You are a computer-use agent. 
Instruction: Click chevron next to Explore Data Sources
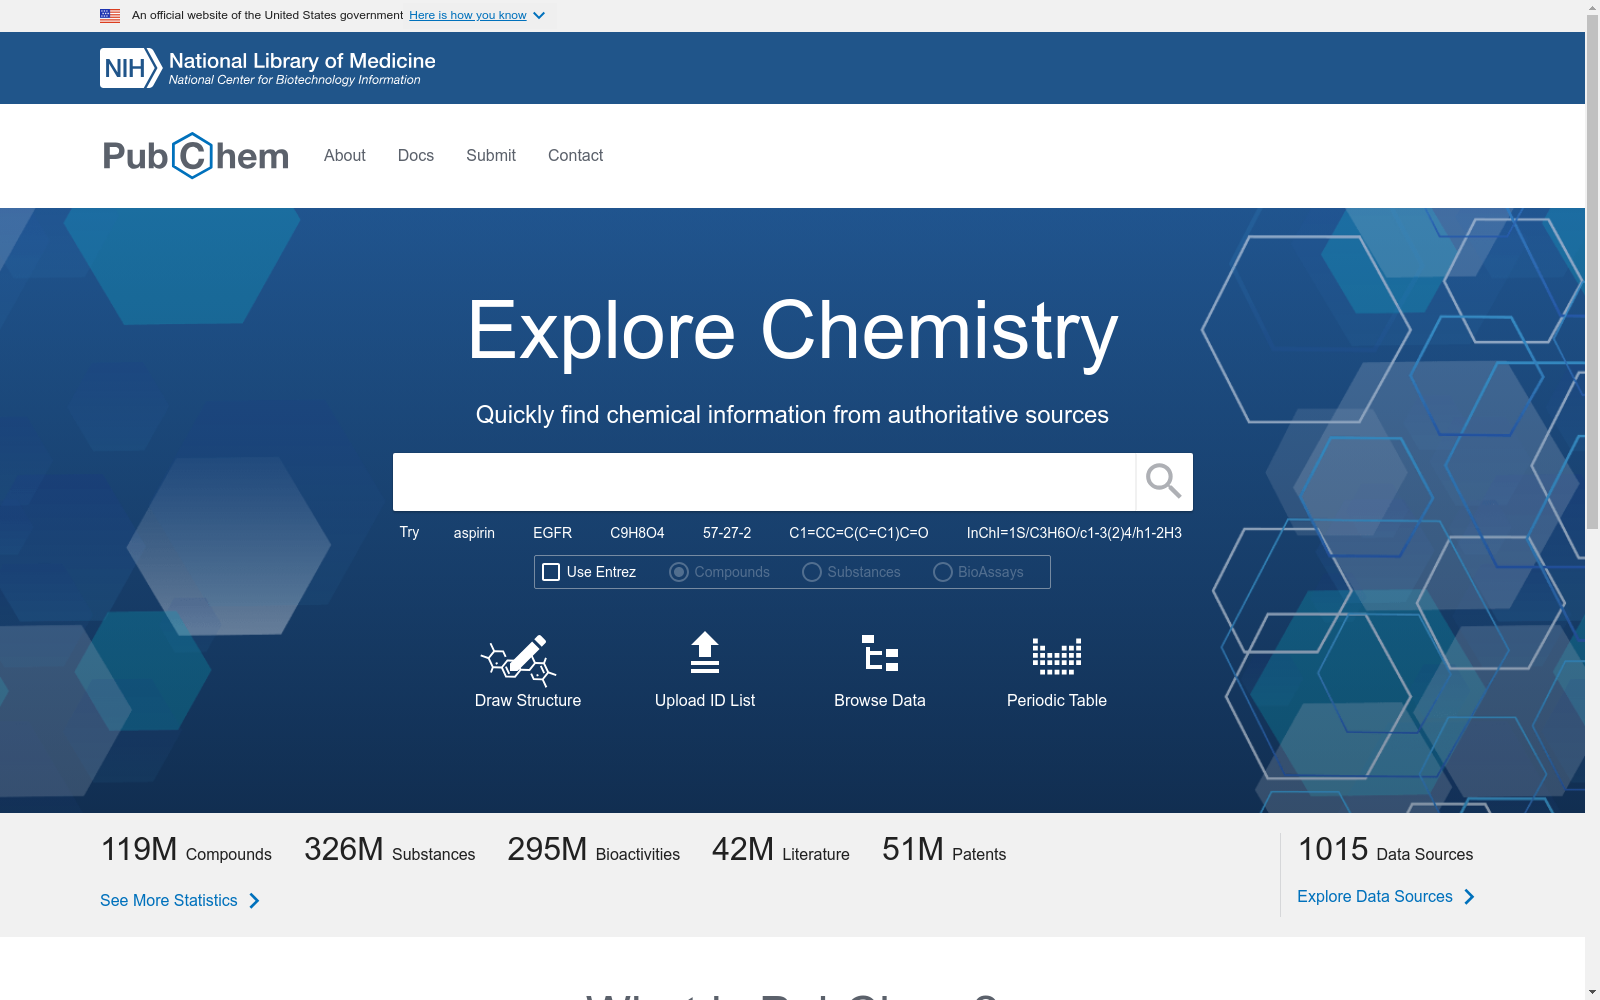click(x=1469, y=897)
